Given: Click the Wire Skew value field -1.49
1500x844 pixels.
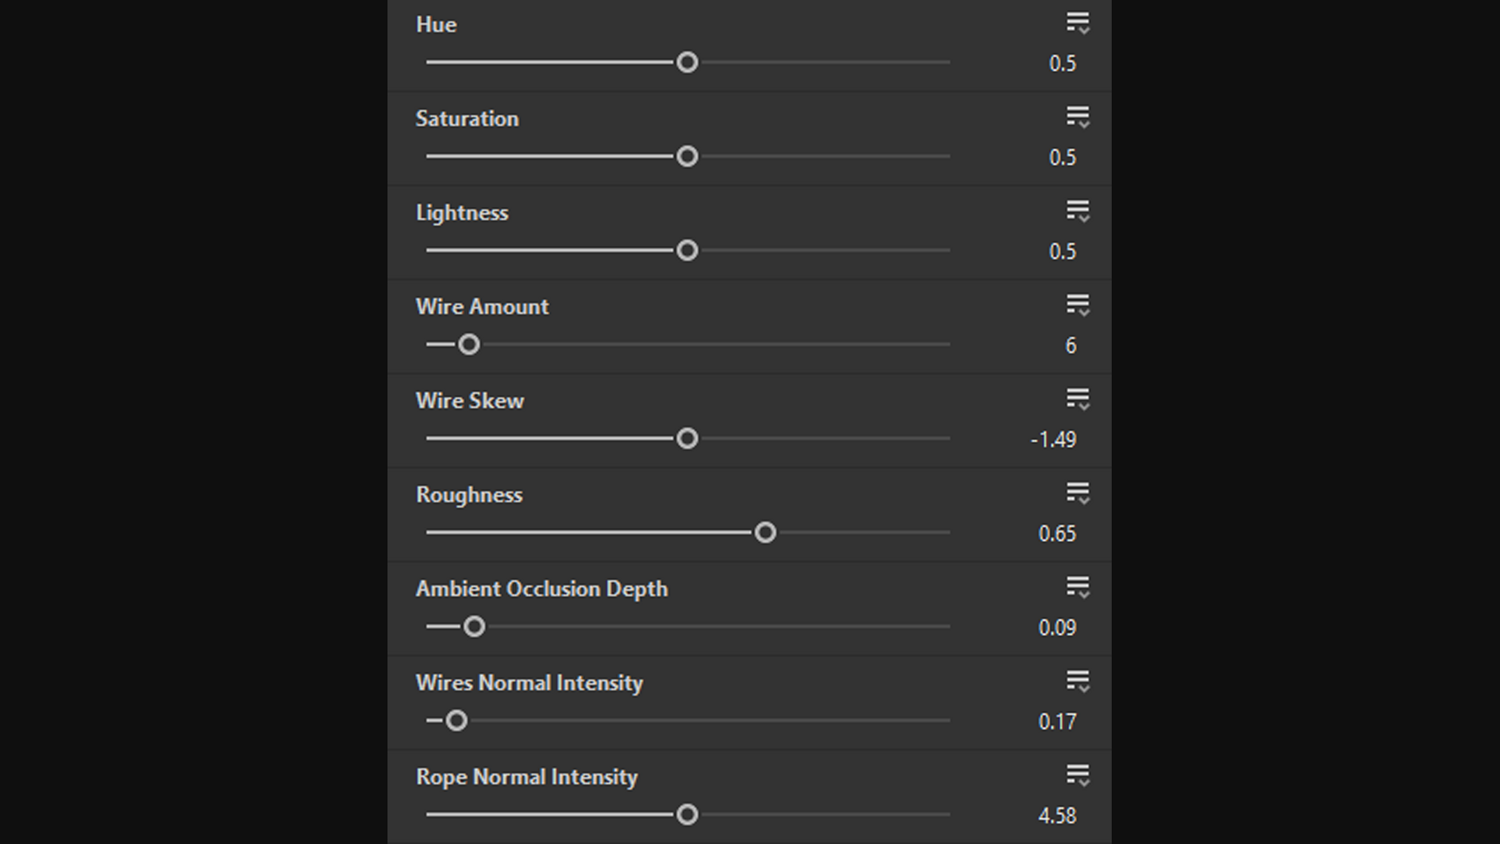Looking at the screenshot, I should click(x=1053, y=440).
